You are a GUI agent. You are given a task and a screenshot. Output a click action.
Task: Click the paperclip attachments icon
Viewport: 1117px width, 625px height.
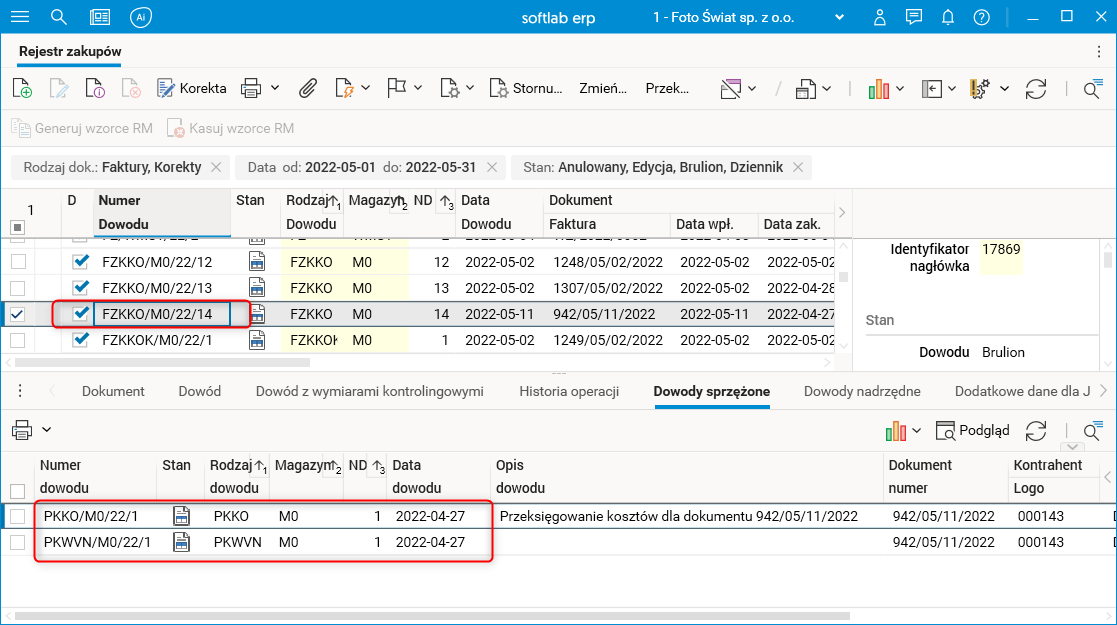pos(308,88)
